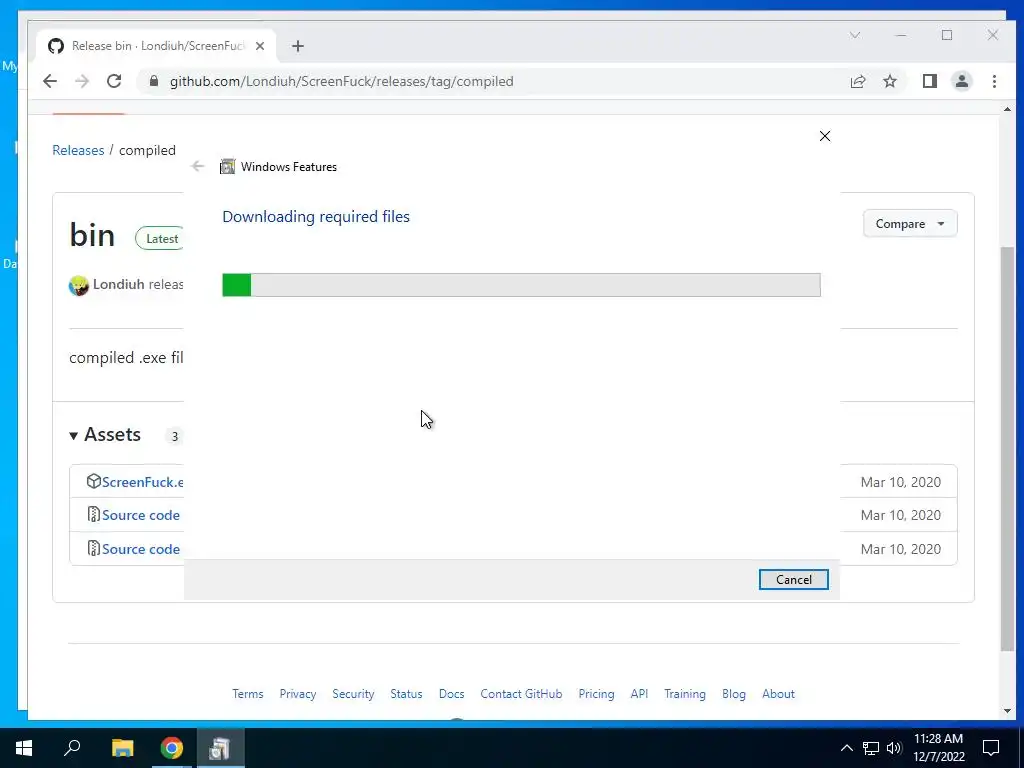
Task: Click the Windows Features title icon
Action: click(227, 167)
